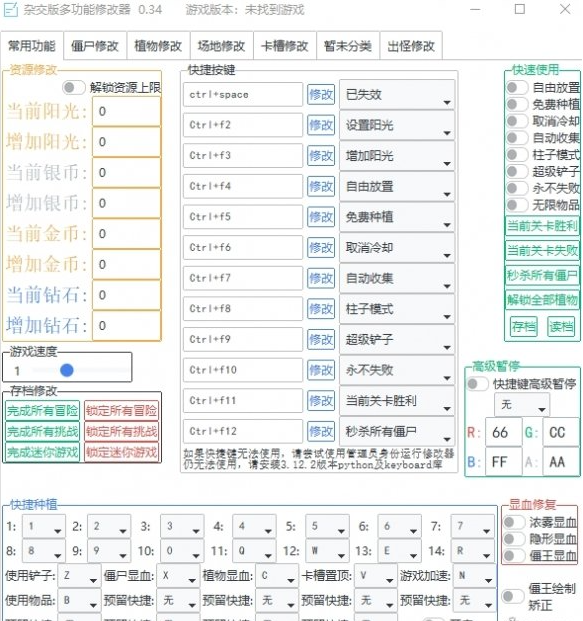
Task: Click the 当前钻石 value field
Action: coord(126,295)
